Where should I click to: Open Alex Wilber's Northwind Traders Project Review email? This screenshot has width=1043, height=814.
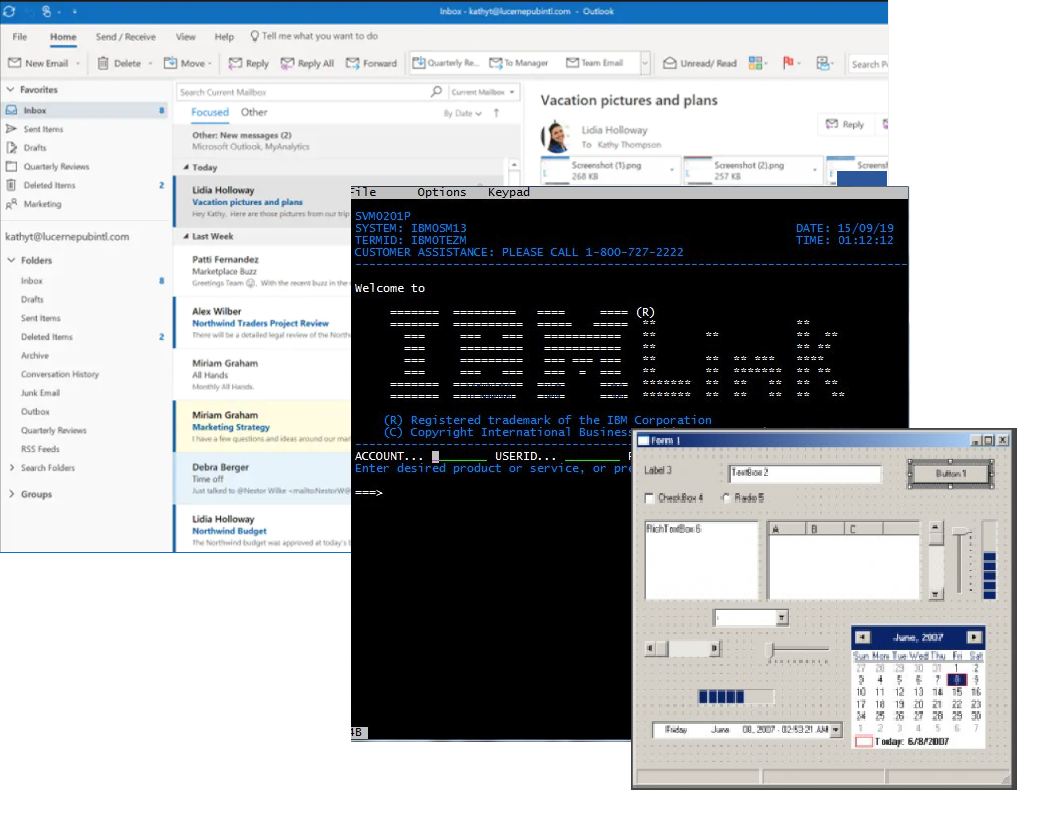(x=263, y=323)
